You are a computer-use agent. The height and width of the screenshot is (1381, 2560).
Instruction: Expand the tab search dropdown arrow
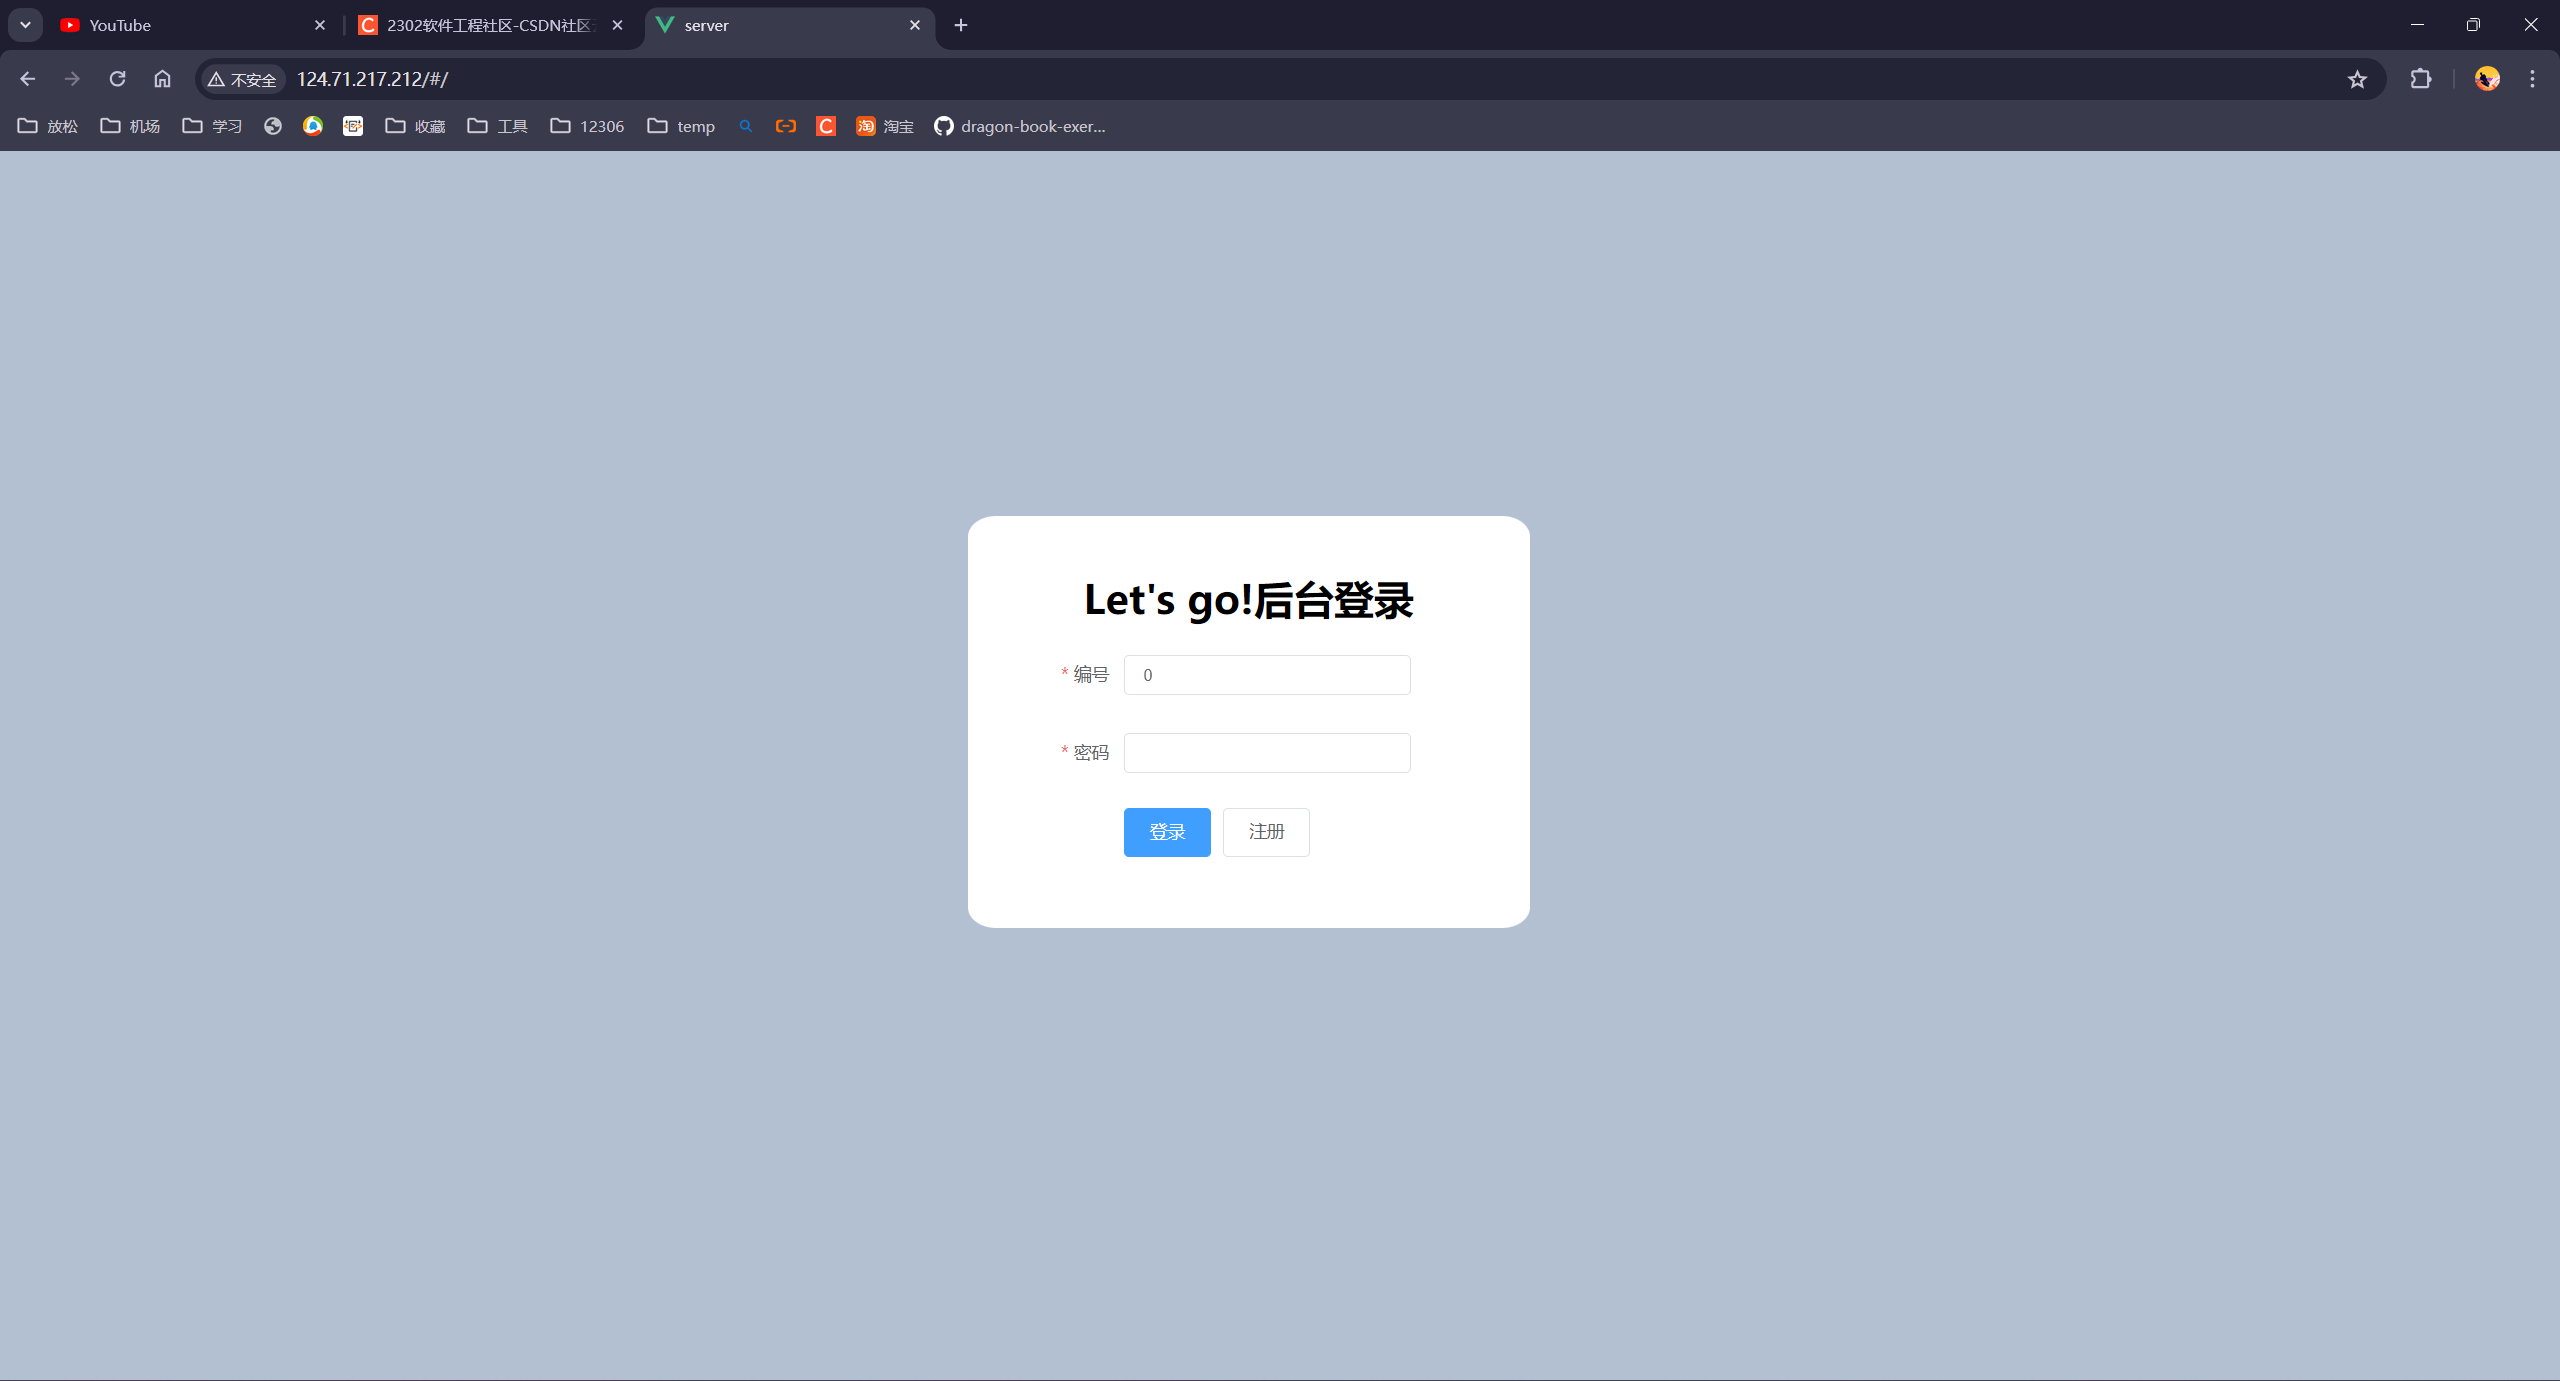(25, 25)
